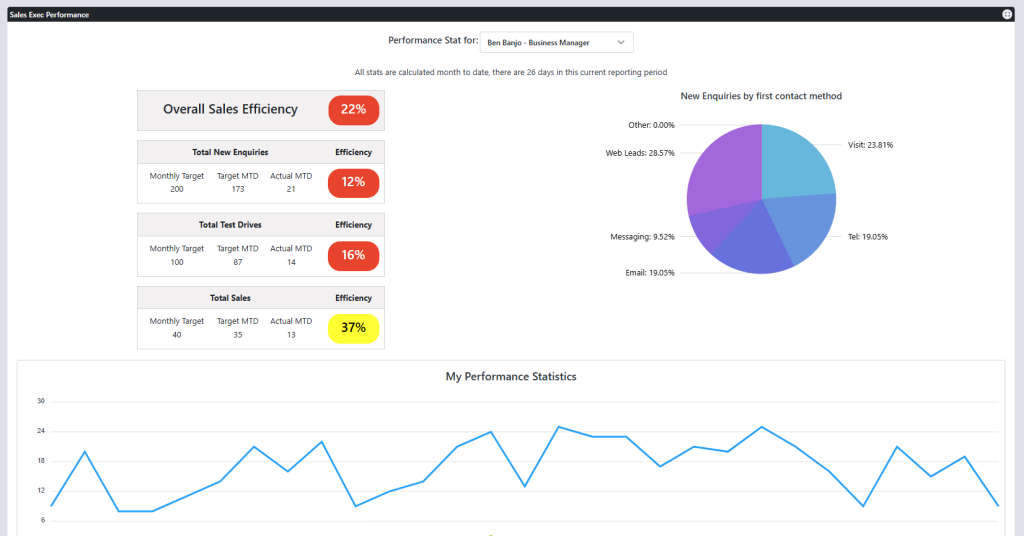Click the fullscreen expand icon in header

click(1007, 15)
